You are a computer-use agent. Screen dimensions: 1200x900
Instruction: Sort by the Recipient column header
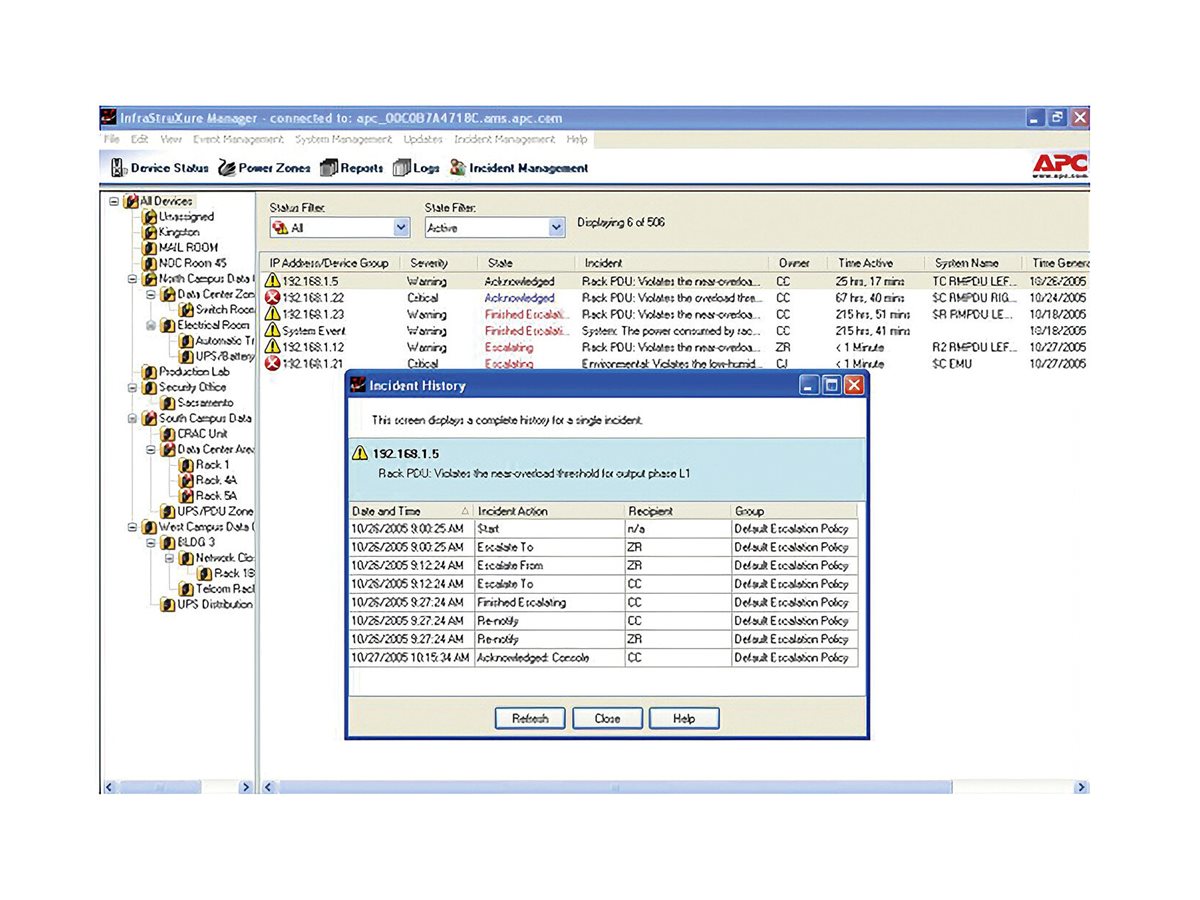pyautogui.click(x=678, y=511)
